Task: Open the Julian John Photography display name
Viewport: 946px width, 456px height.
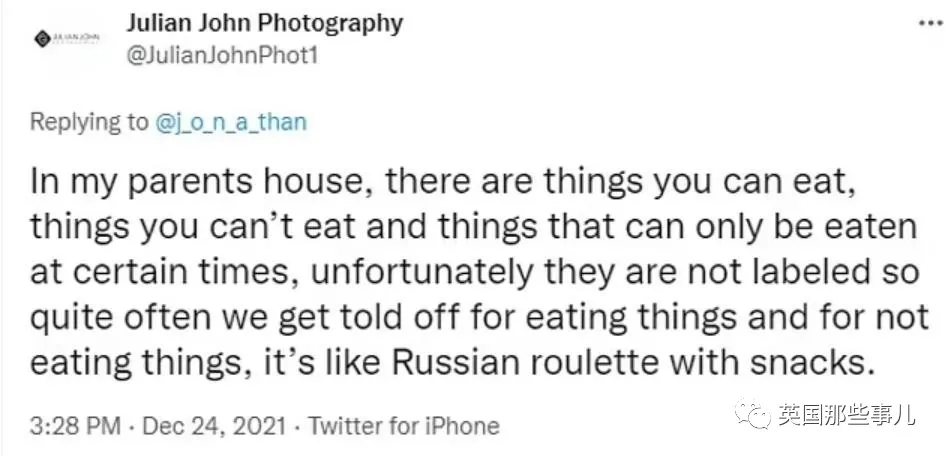Action: [264, 23]
